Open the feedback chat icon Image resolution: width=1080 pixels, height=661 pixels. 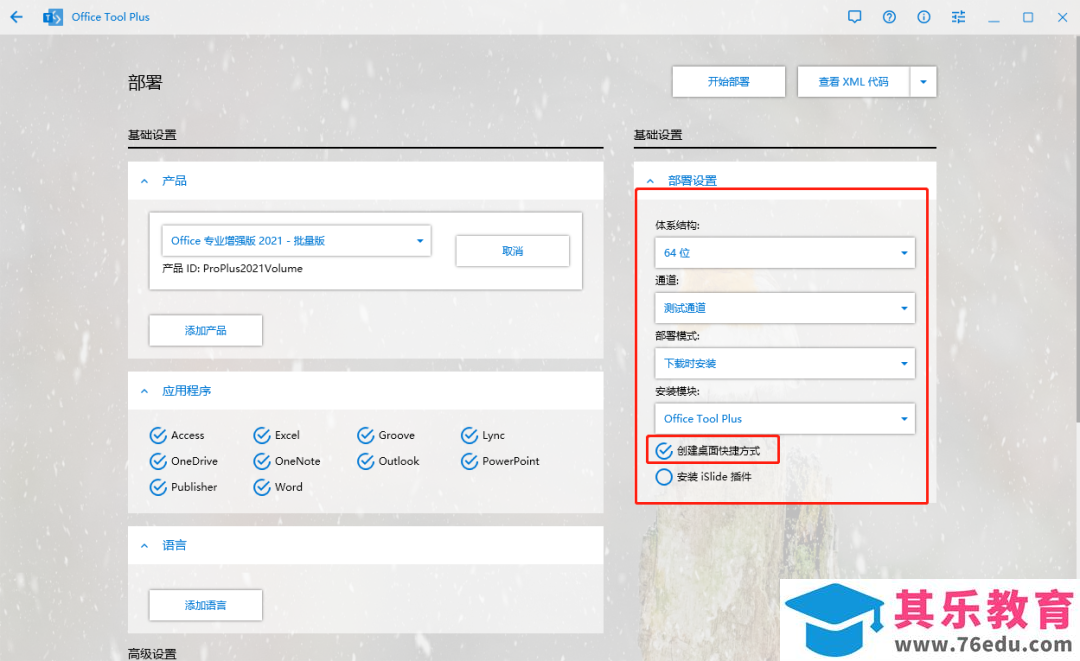tap(855, 17)
